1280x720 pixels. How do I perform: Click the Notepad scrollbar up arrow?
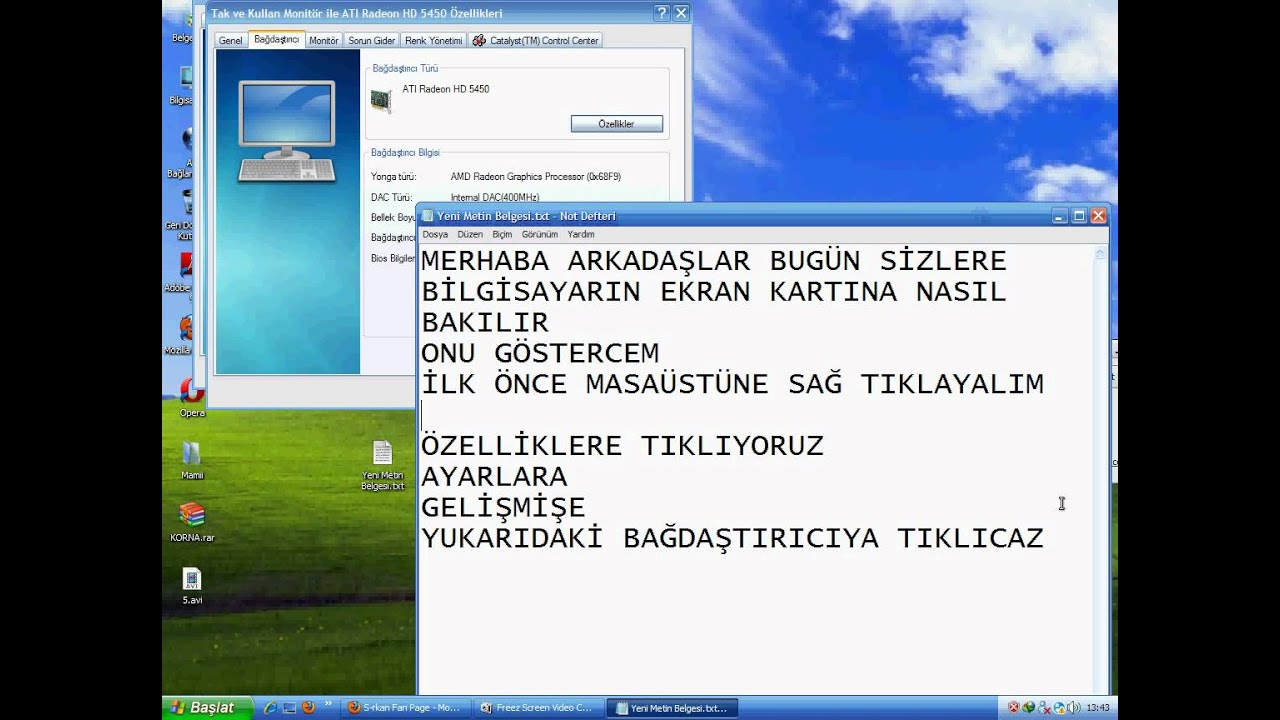(1100, 253)
